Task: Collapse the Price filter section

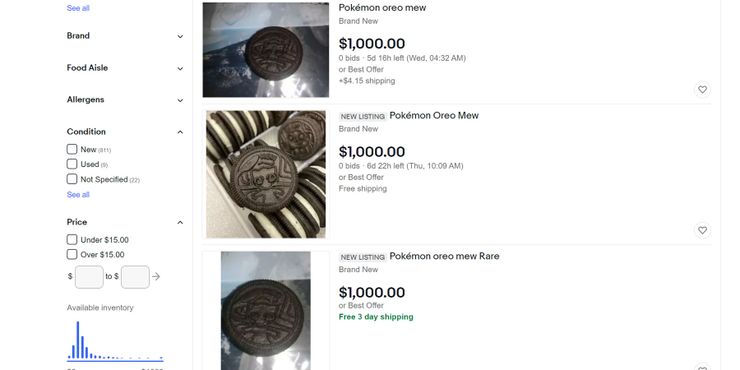Action: tap(125, 222)
